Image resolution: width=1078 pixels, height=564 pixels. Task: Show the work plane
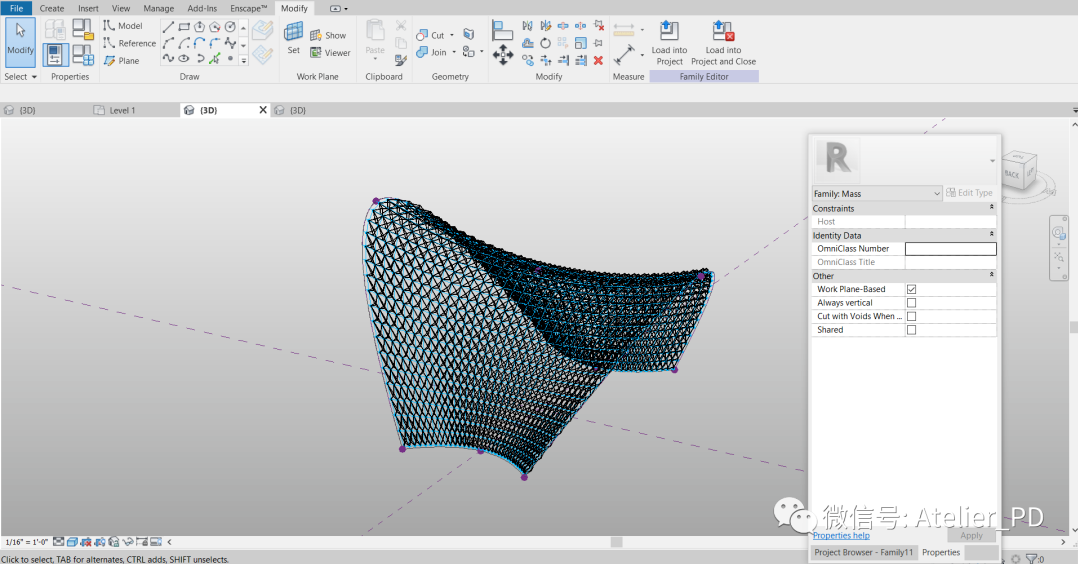point(328,35)
